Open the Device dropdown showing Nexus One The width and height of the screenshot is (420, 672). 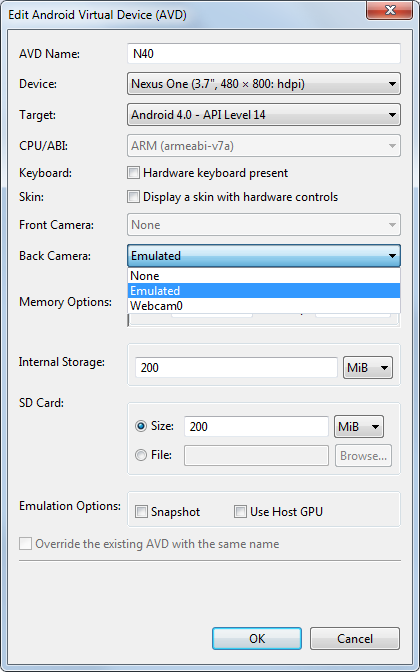coord(264,84)
